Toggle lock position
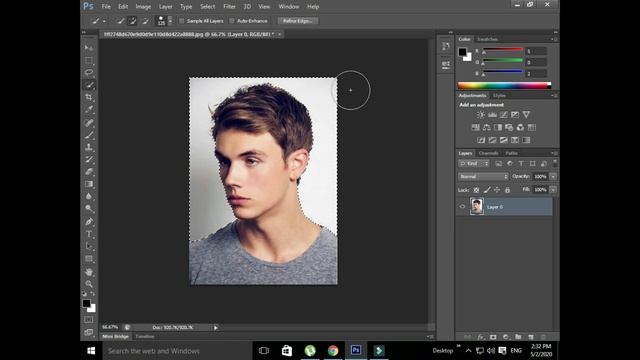 click(497, 190)
